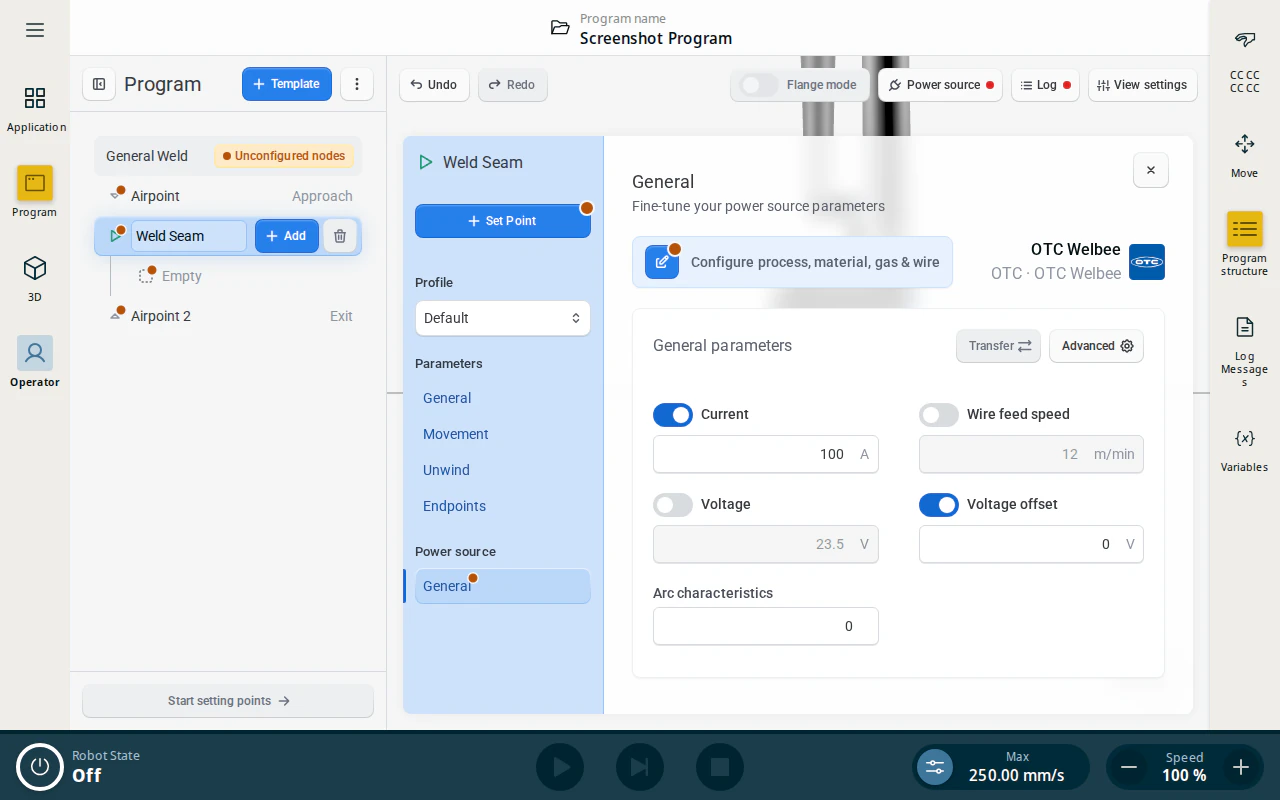Open Log Messages icon

click(1245, 327)
